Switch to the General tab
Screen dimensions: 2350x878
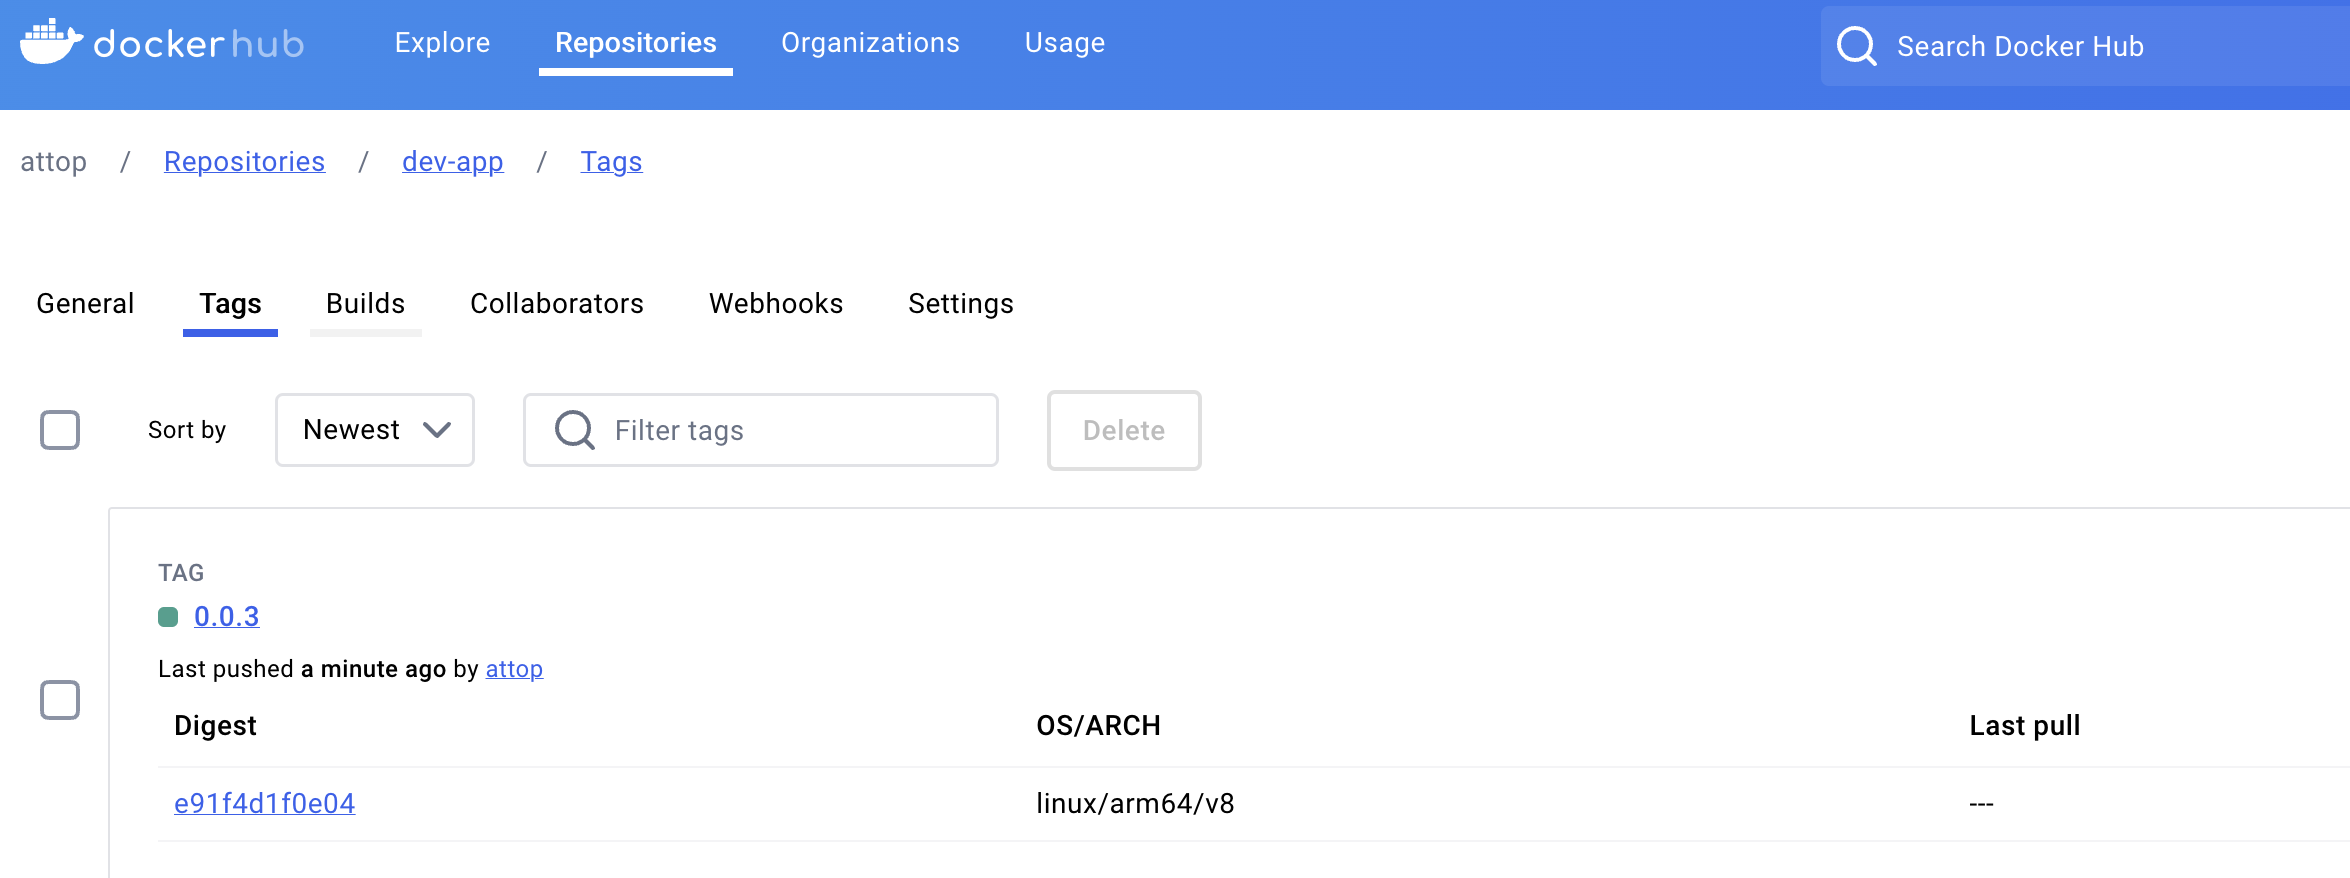[x=85, y=304]
